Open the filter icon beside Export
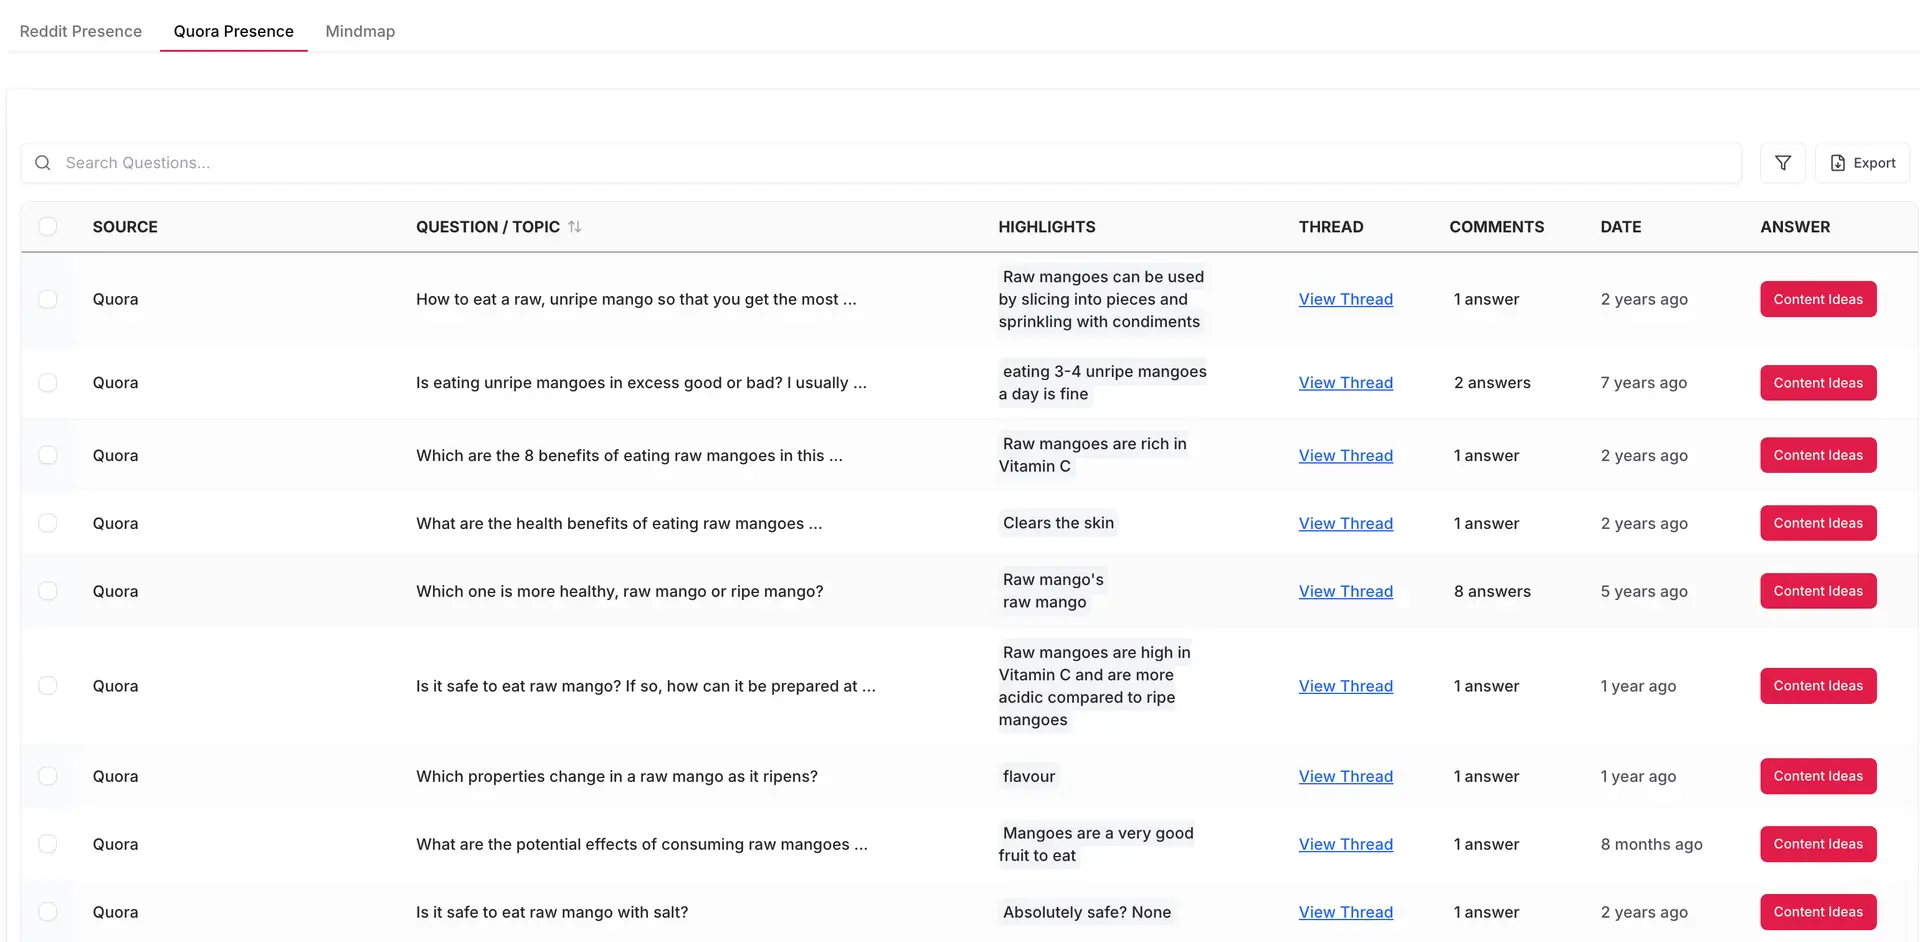1920x942 pixels. (x=1782, y=162)
